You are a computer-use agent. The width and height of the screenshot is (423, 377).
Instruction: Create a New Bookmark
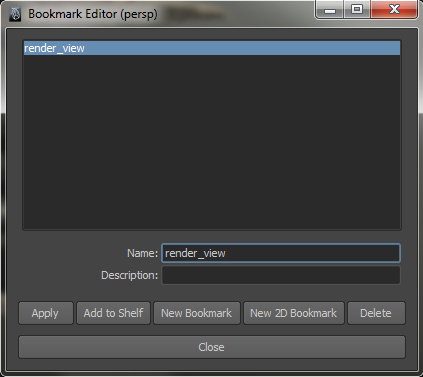tap(197, 313)
